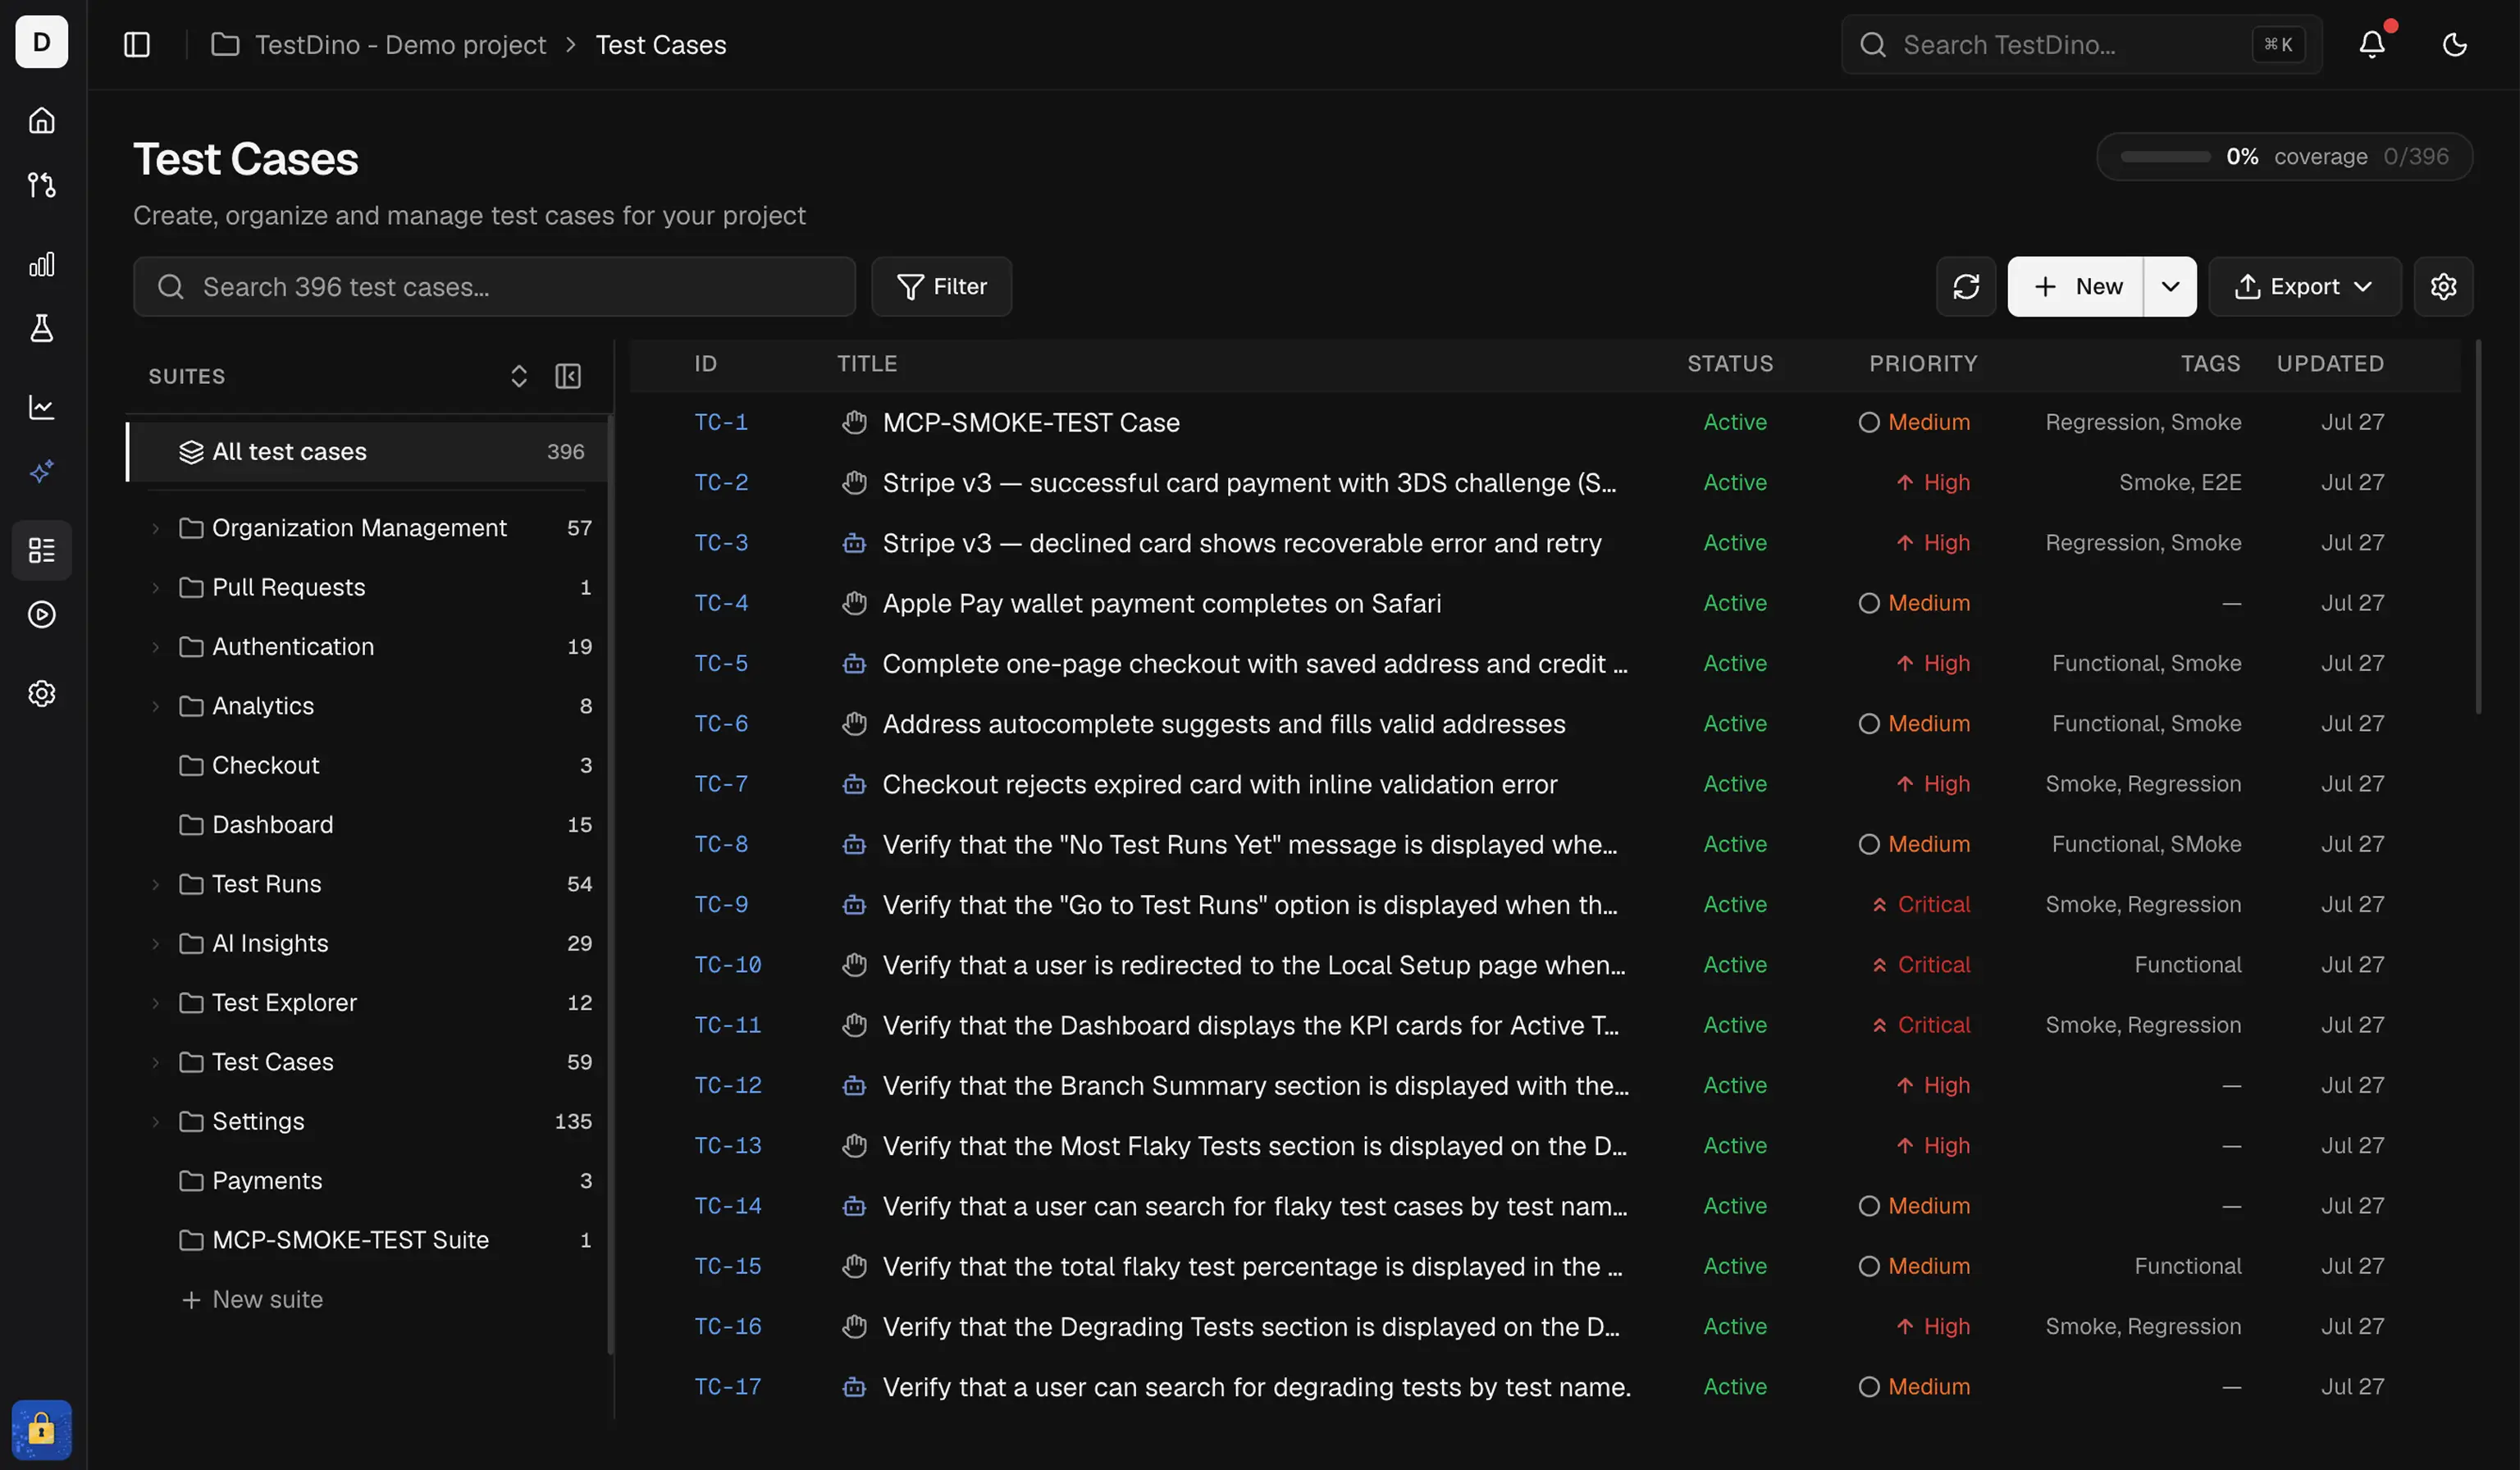2520x1470 pixels.
Task: Select All test cases suite
Action: point(367,452)
